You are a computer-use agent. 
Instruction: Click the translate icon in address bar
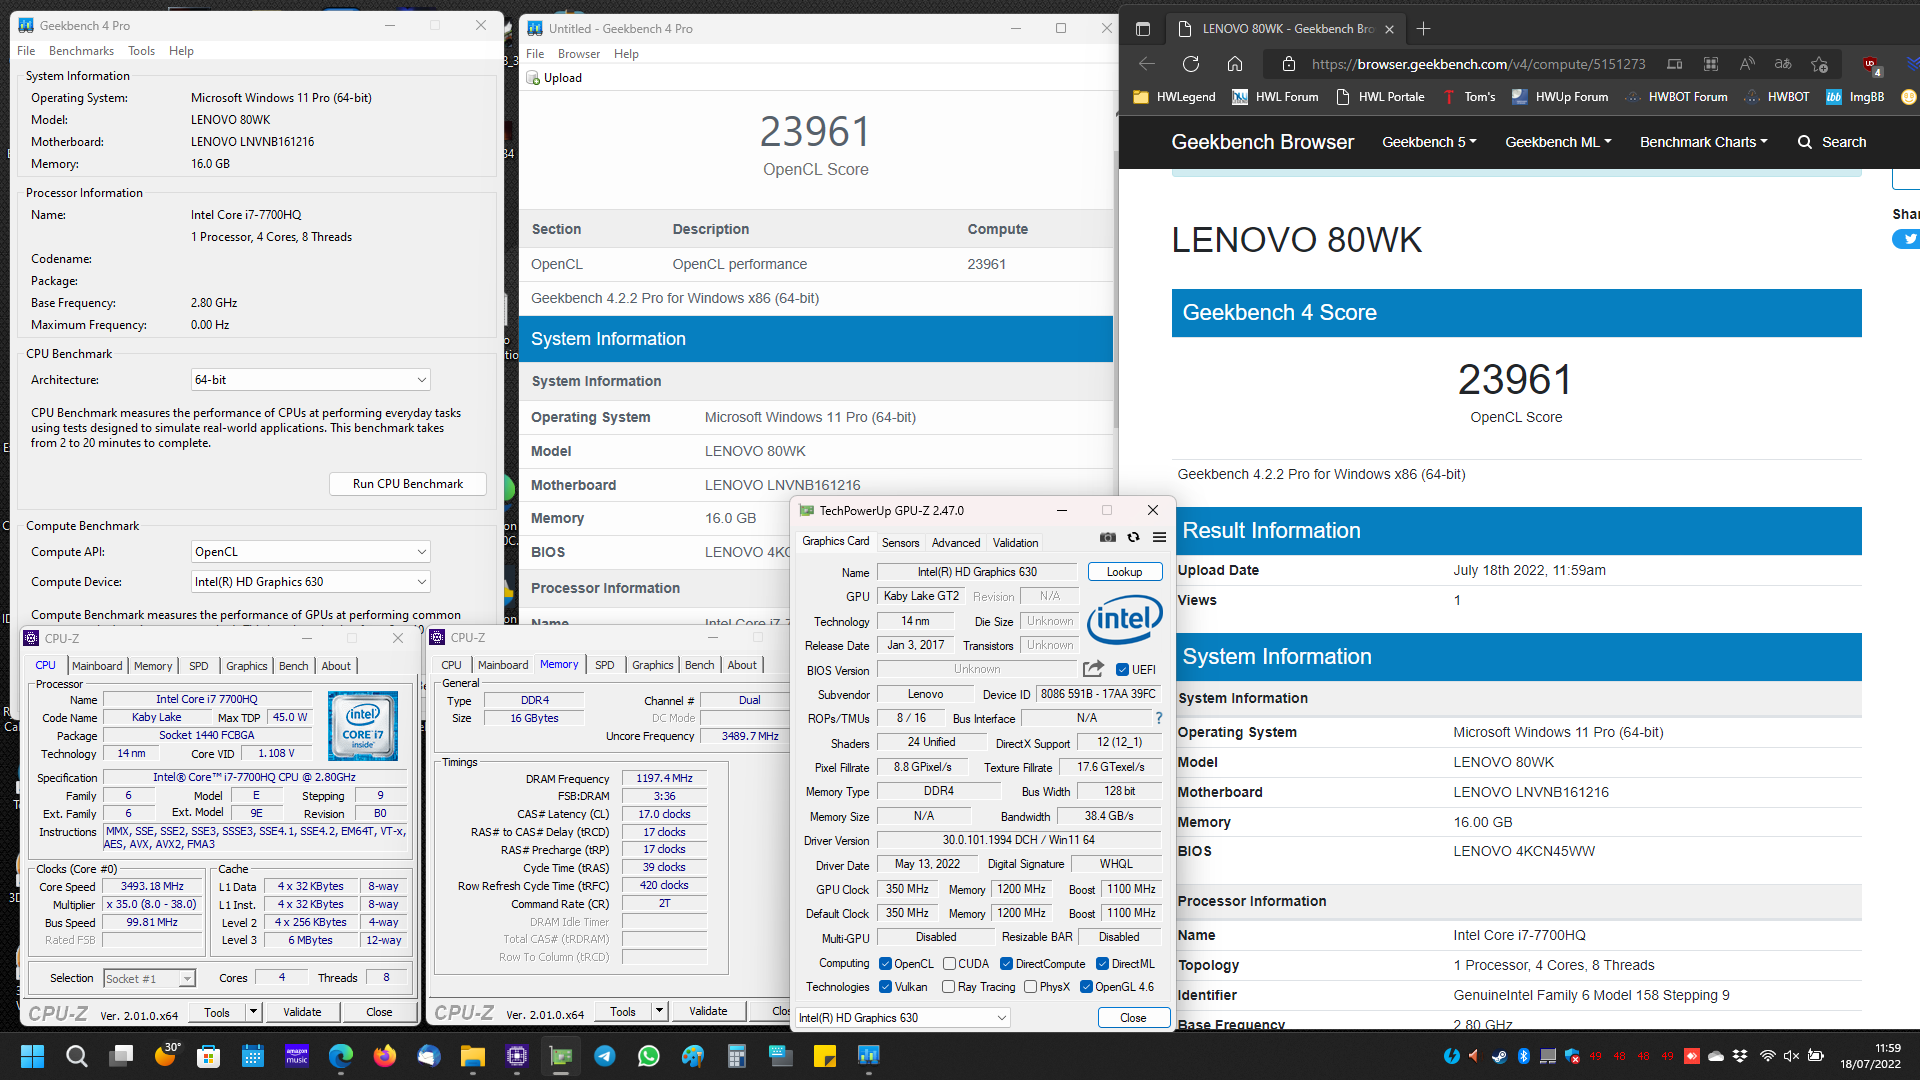coord(1783,64)
